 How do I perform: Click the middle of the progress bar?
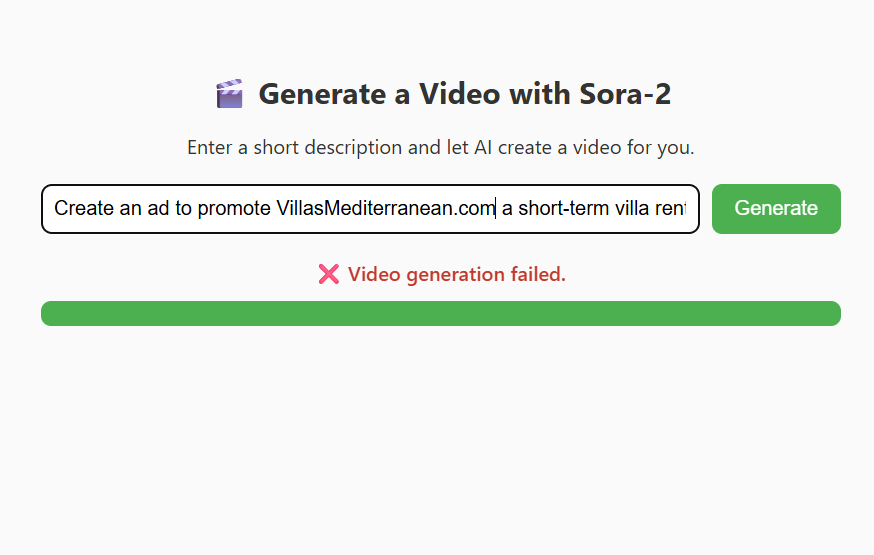(440, 313)
